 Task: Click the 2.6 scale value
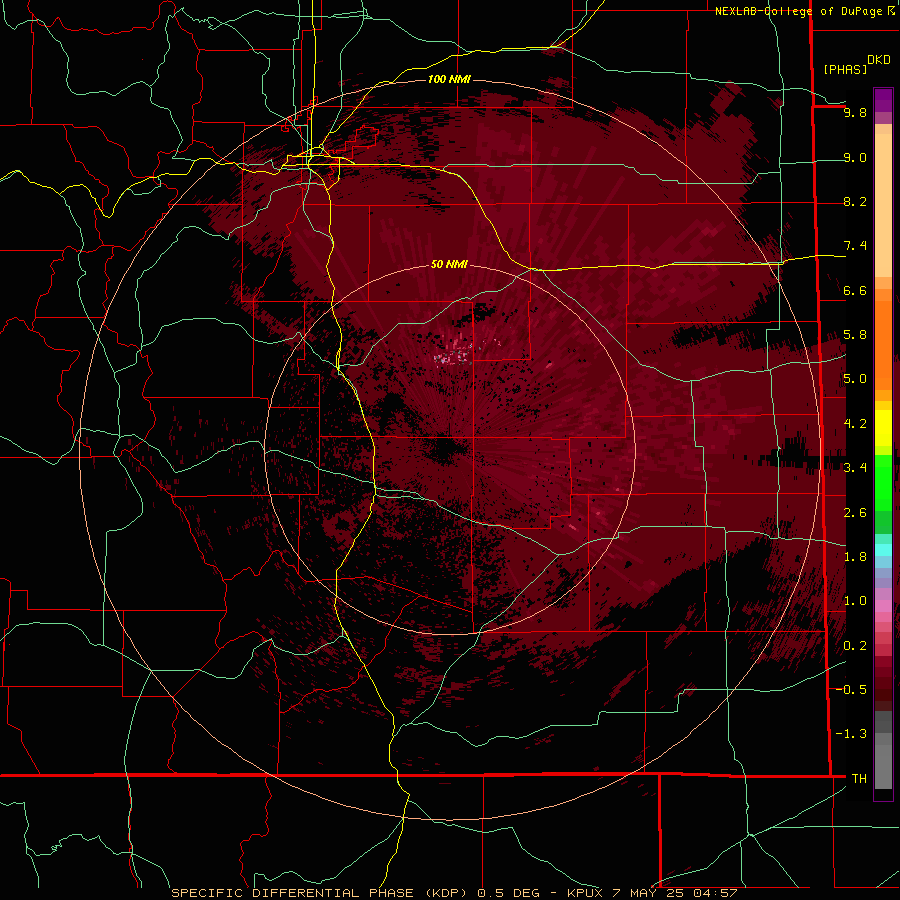point(855,513)
